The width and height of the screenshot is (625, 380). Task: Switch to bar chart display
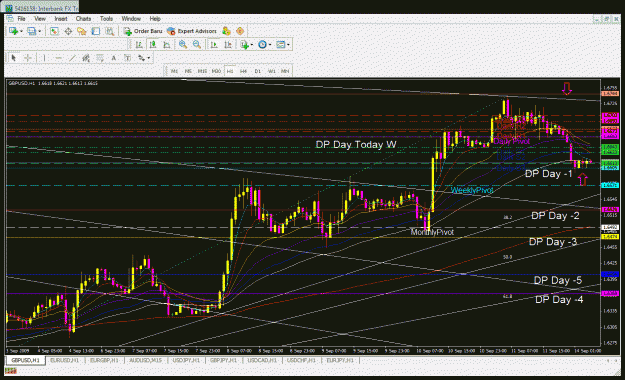[x=139, y=45]
